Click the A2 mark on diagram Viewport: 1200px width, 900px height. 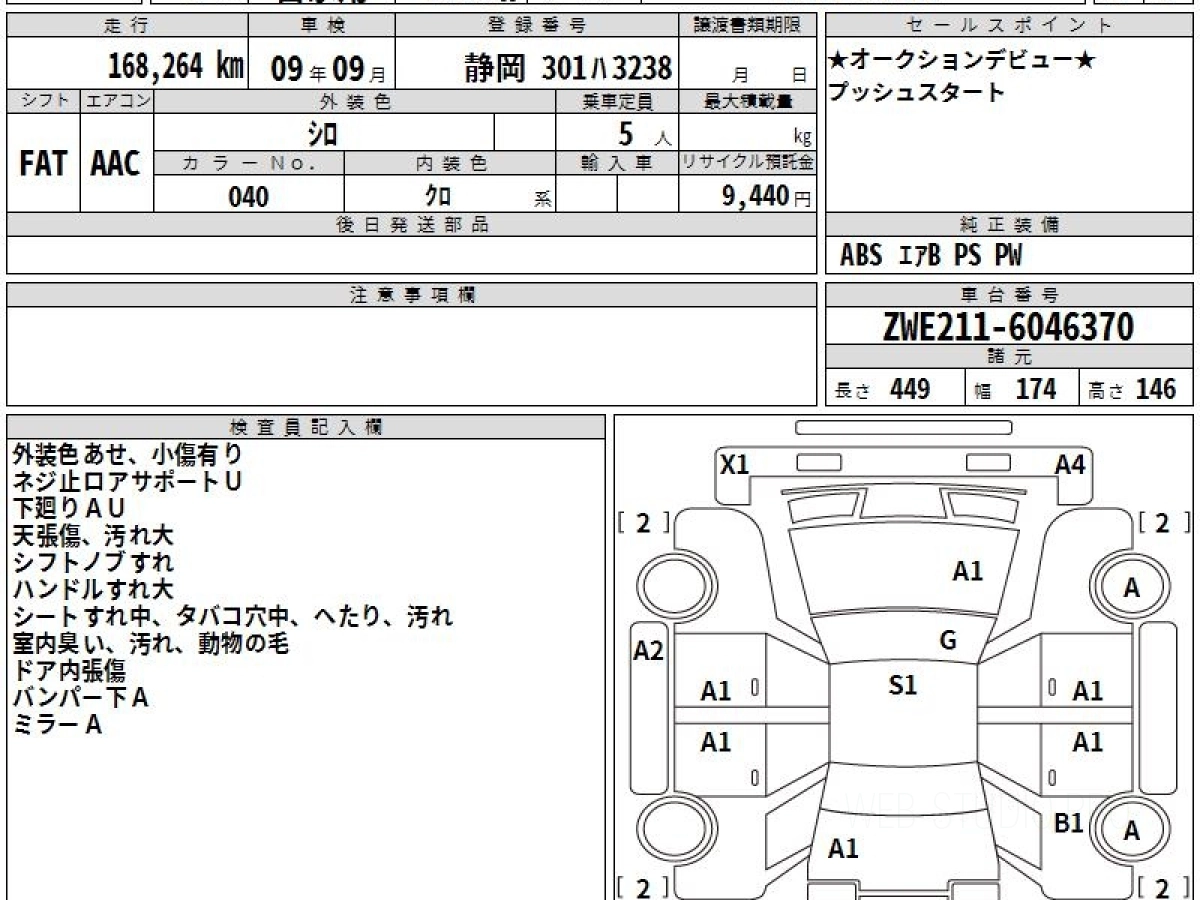coord(649,652)
